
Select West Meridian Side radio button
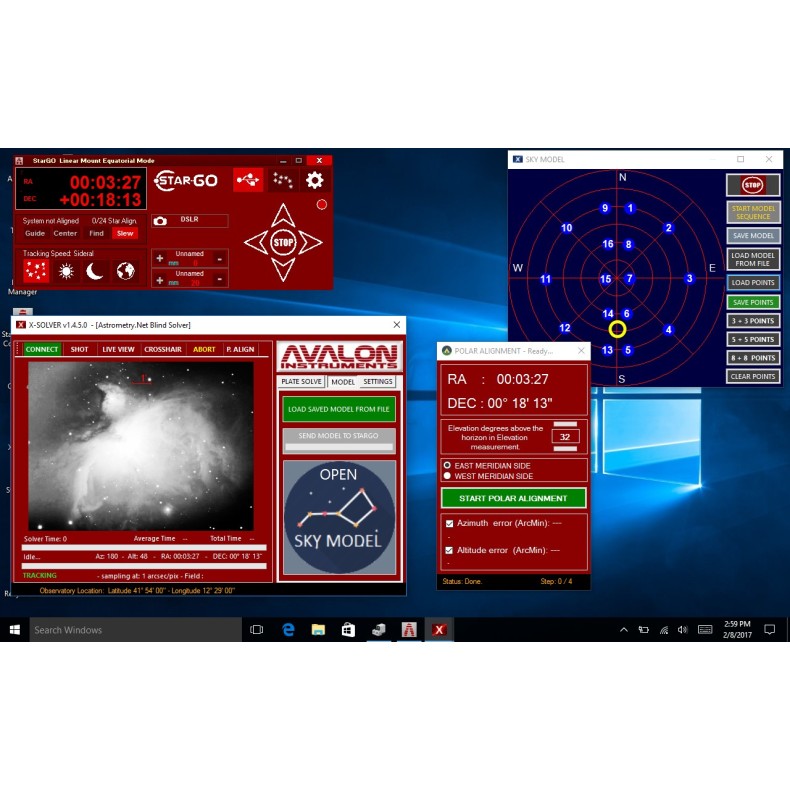tap(447, 476)
